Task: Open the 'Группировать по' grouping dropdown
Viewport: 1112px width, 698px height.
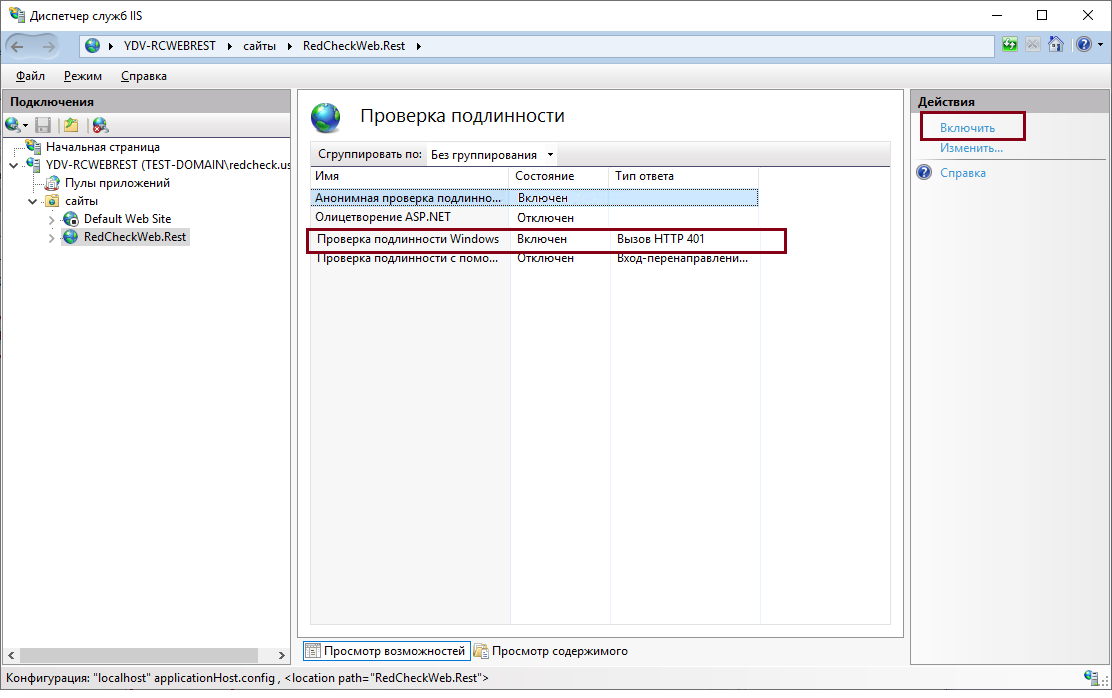Action: click(491, 155)
